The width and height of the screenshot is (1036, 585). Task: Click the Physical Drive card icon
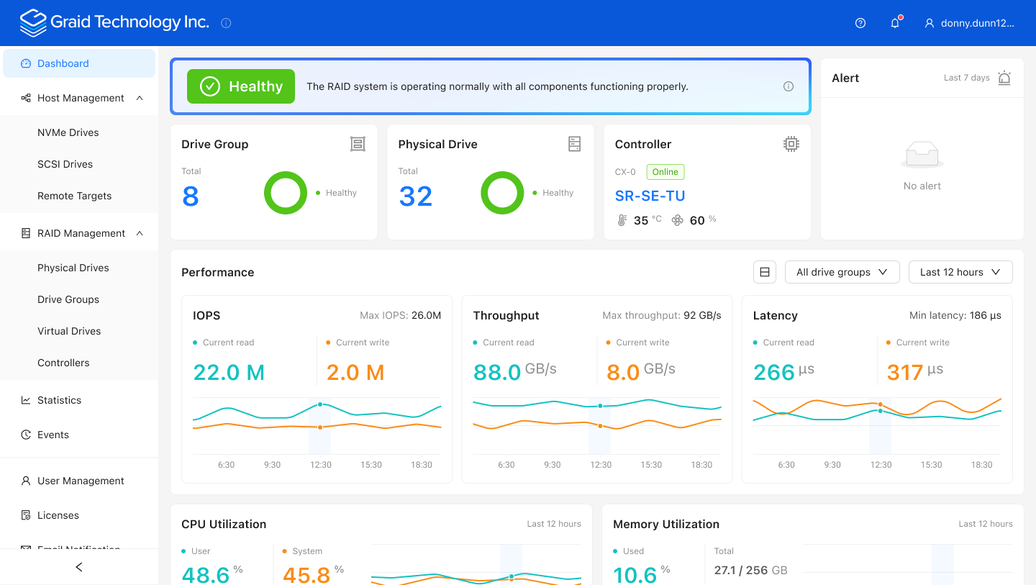tap(574, 144)
